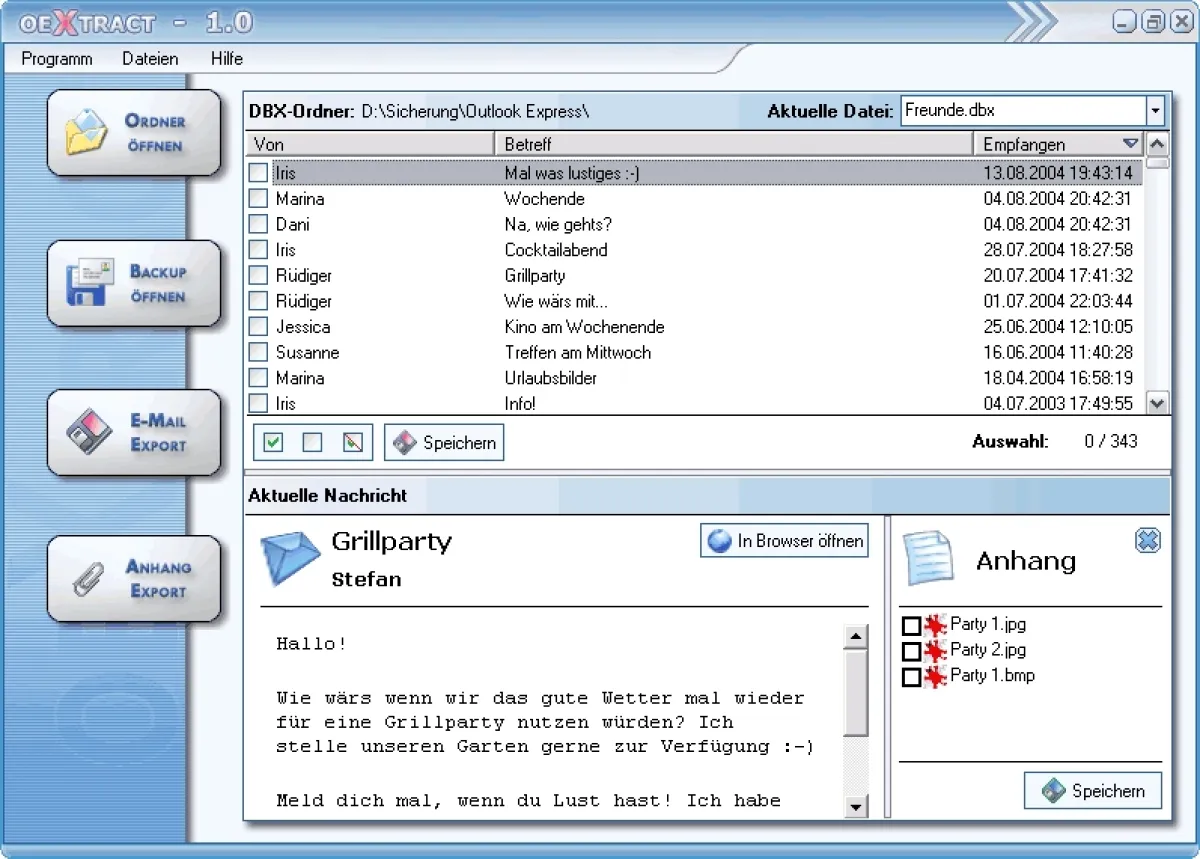
Task: Click the Von column header
Action: (x=370, y=144)
